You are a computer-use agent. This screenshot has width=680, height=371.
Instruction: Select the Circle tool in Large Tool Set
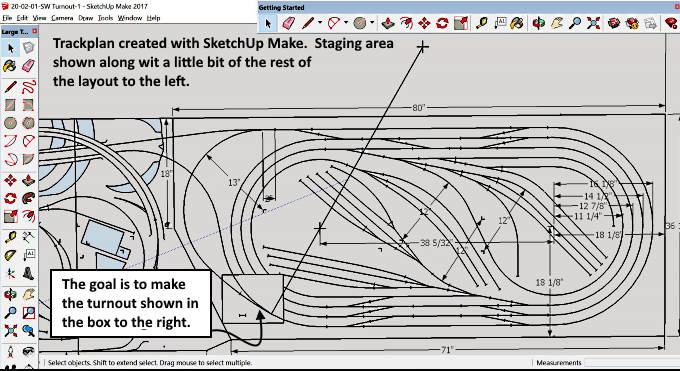(10, 123)
